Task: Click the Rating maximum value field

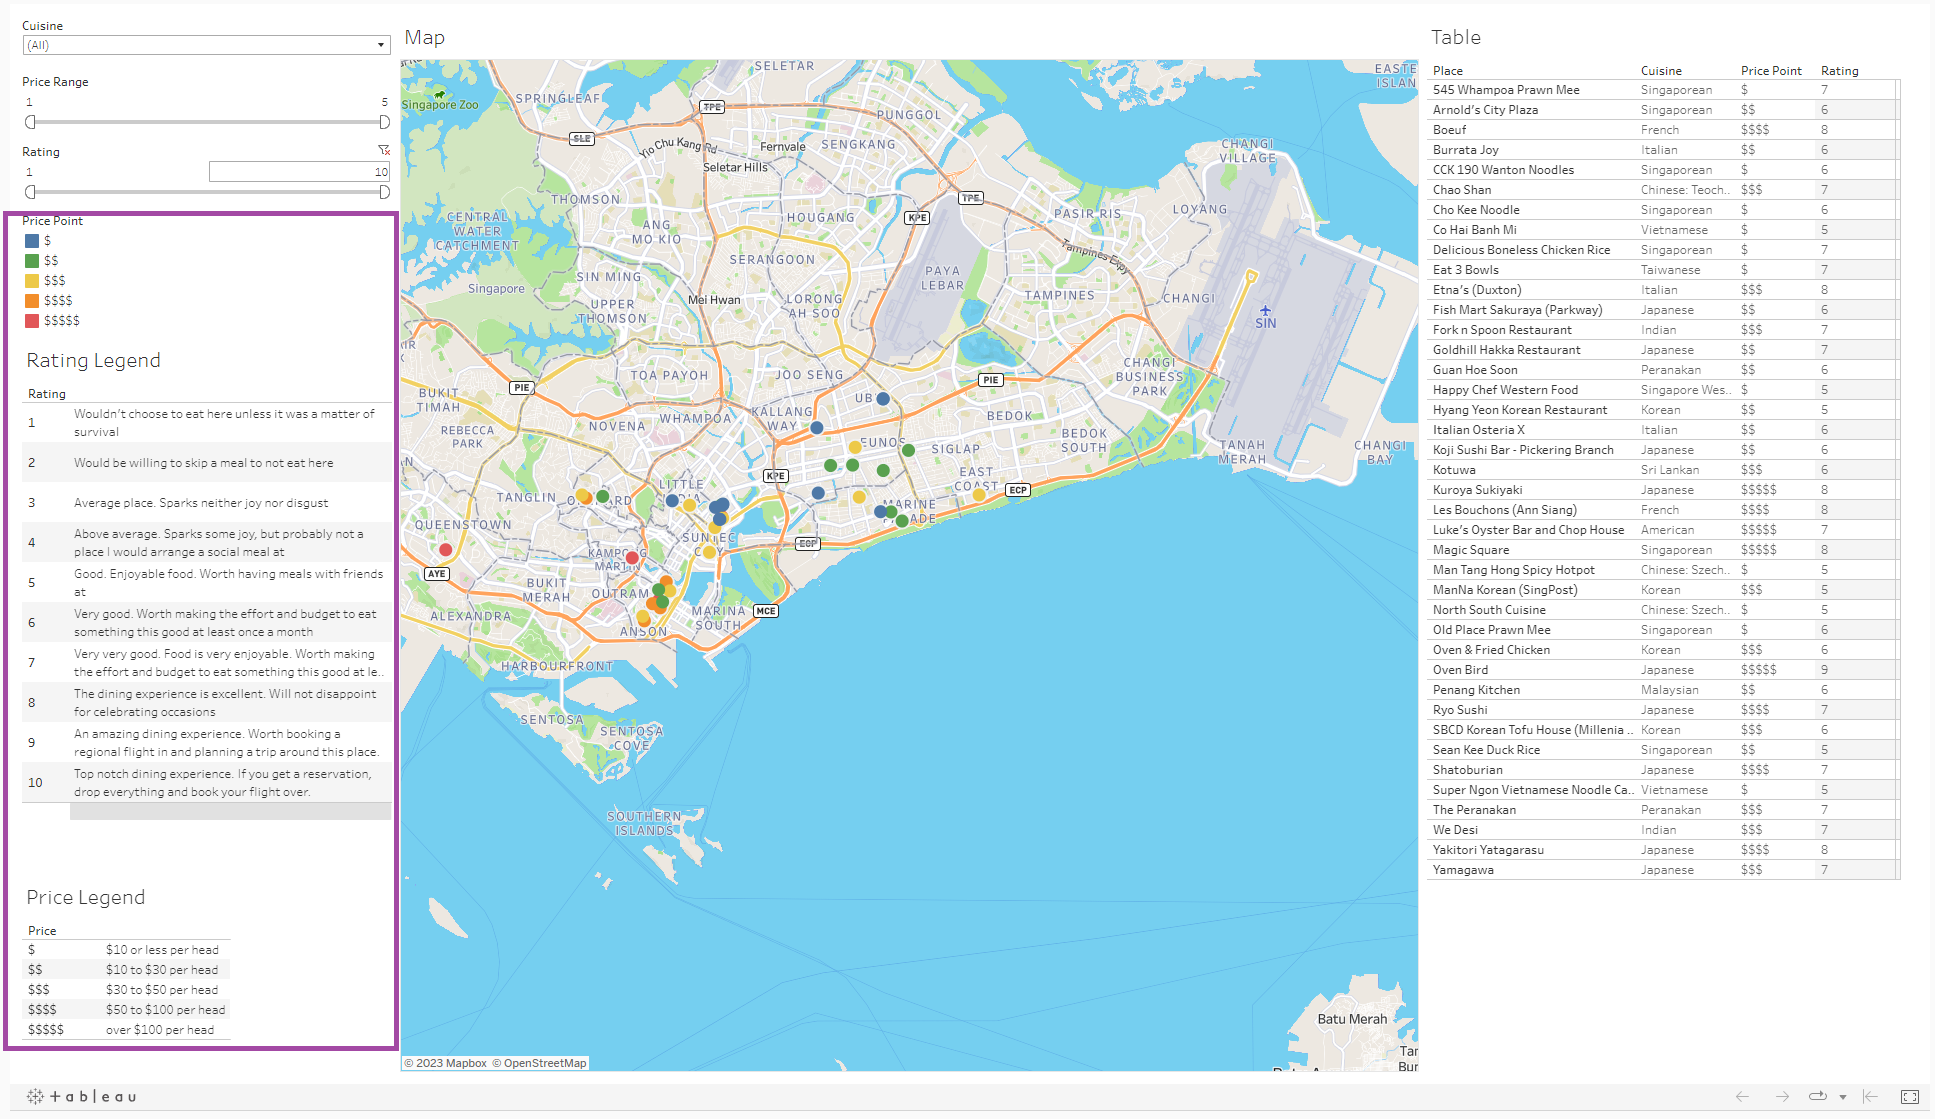Action: click(299, 172)
